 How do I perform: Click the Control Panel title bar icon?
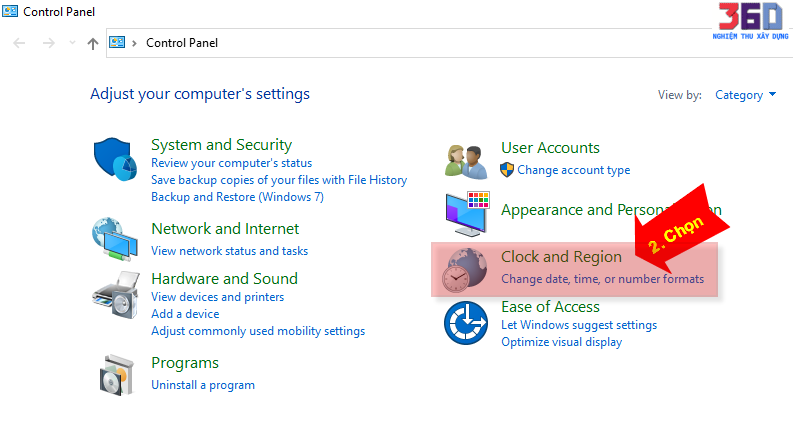pos(10,11)
